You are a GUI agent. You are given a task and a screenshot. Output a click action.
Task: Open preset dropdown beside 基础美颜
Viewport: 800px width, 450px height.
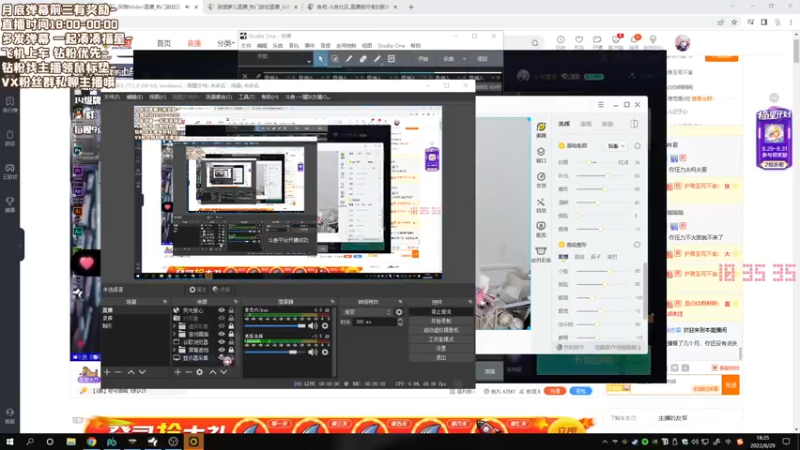616,146
